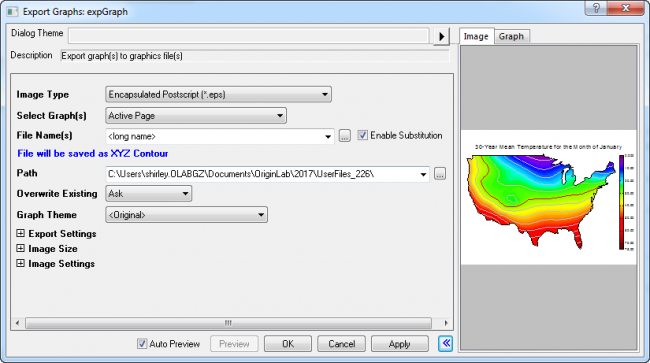Click the horizontal scrollbar thumb
This screenshot has height=363, width=650.
228,323
